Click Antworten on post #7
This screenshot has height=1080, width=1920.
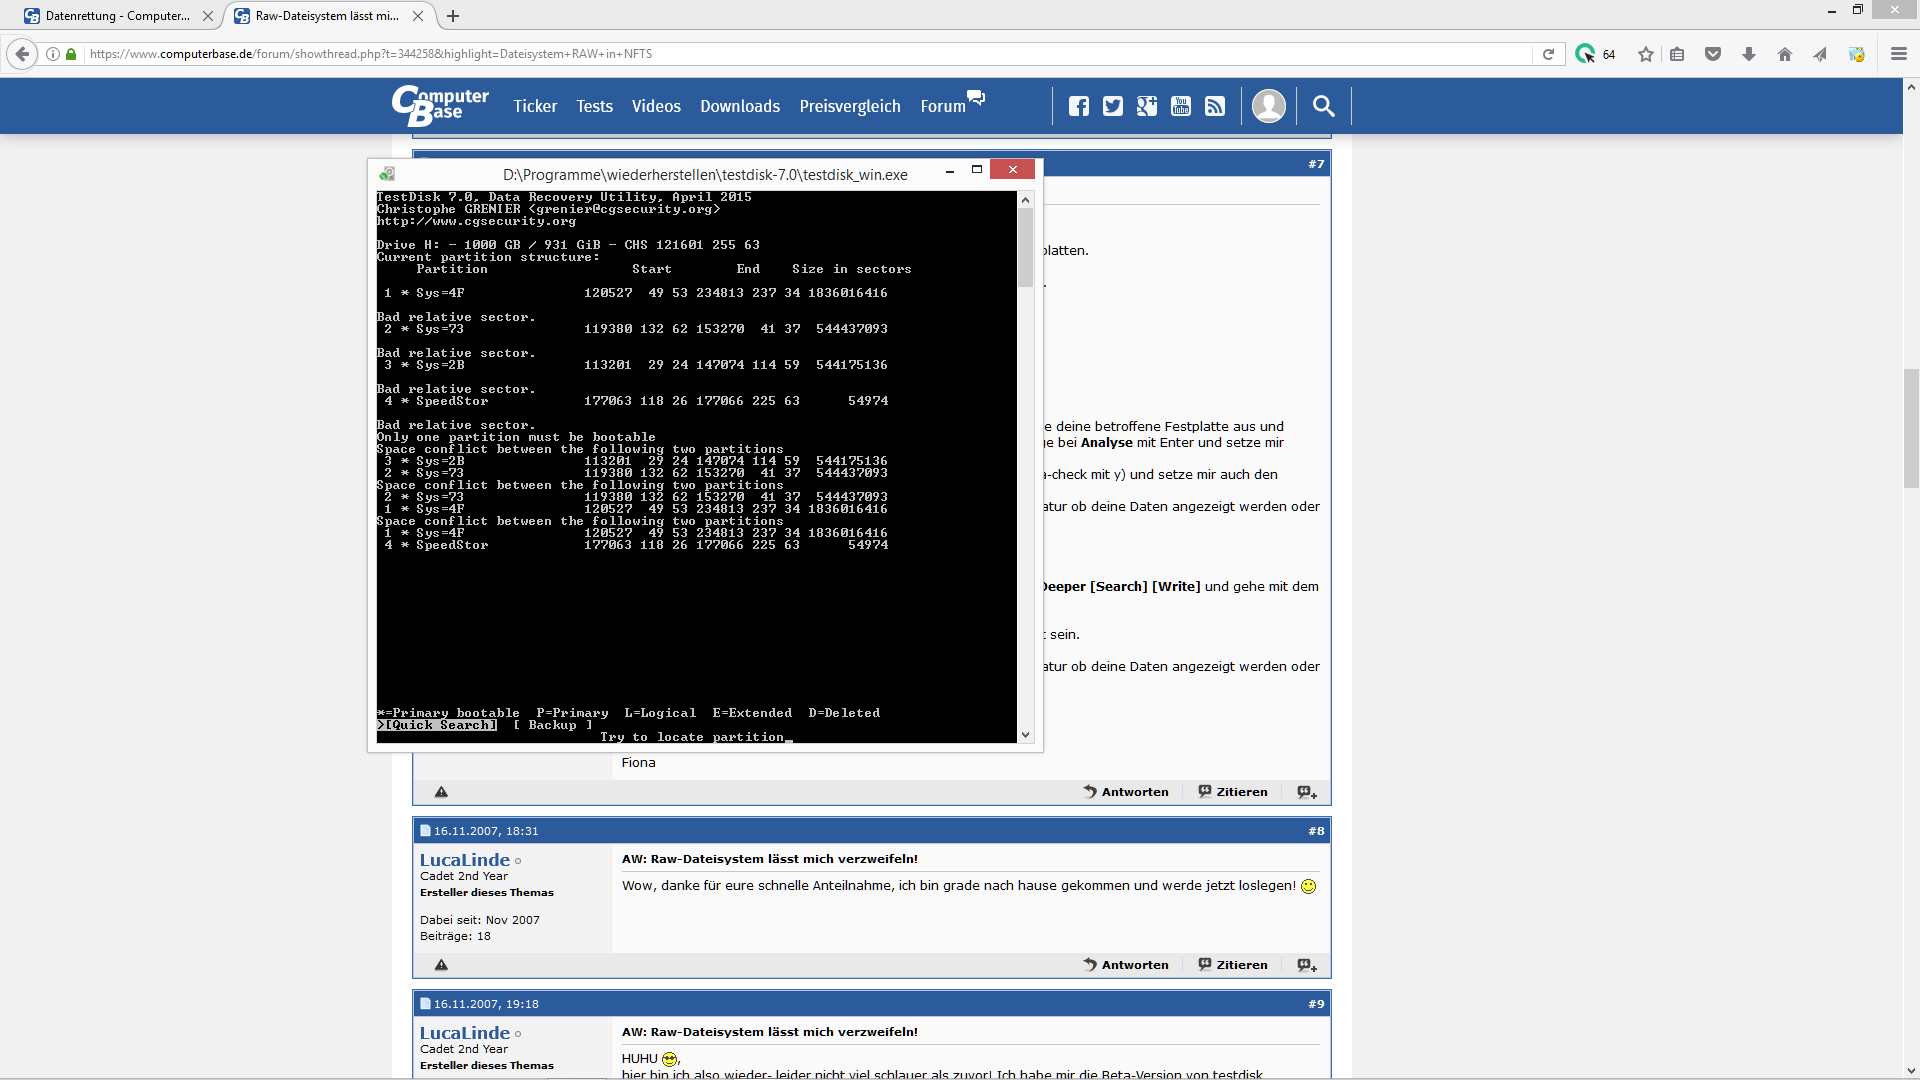click(x=1126, y=792)
